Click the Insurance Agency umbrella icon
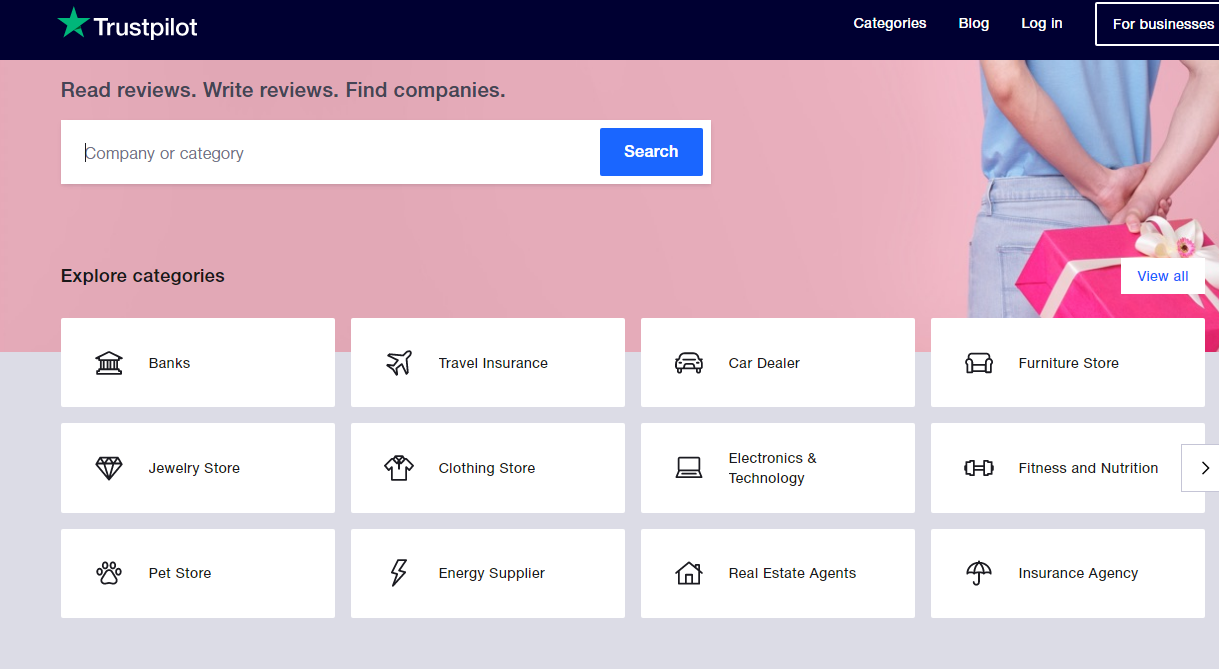This screenshot has height=669, width=1219. pyautogui.click(x=979, y=573)
